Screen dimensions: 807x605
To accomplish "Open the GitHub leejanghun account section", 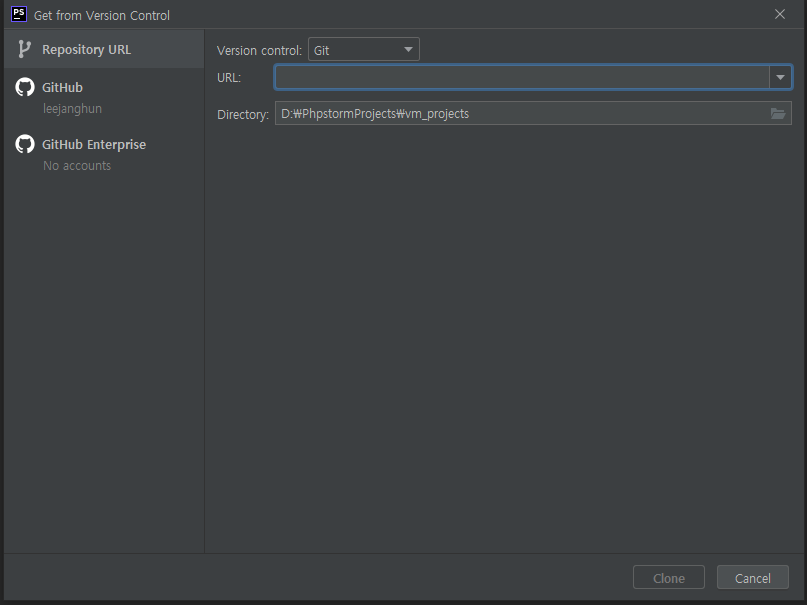I will click(x=104, y=97).
